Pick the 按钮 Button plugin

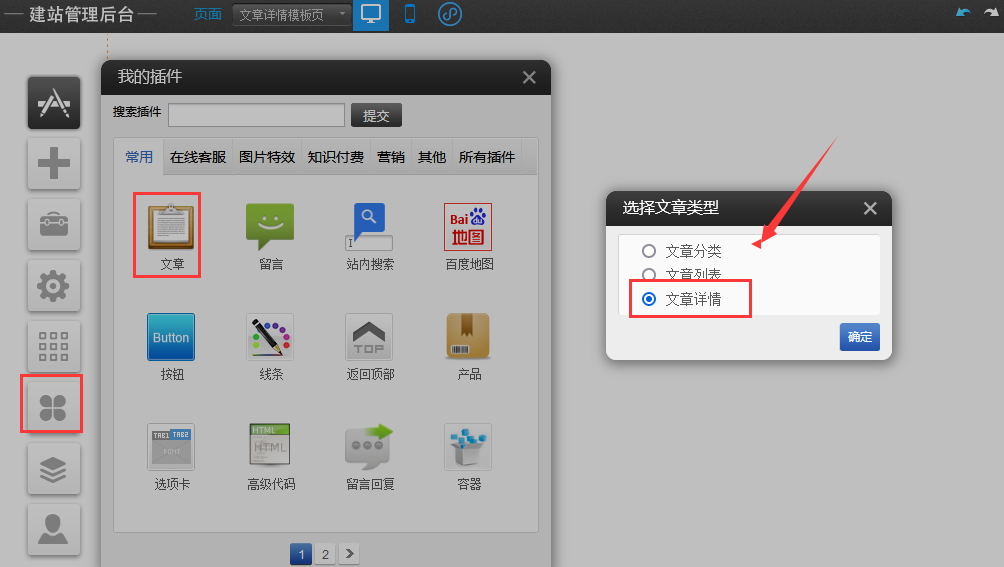(171, 337)
